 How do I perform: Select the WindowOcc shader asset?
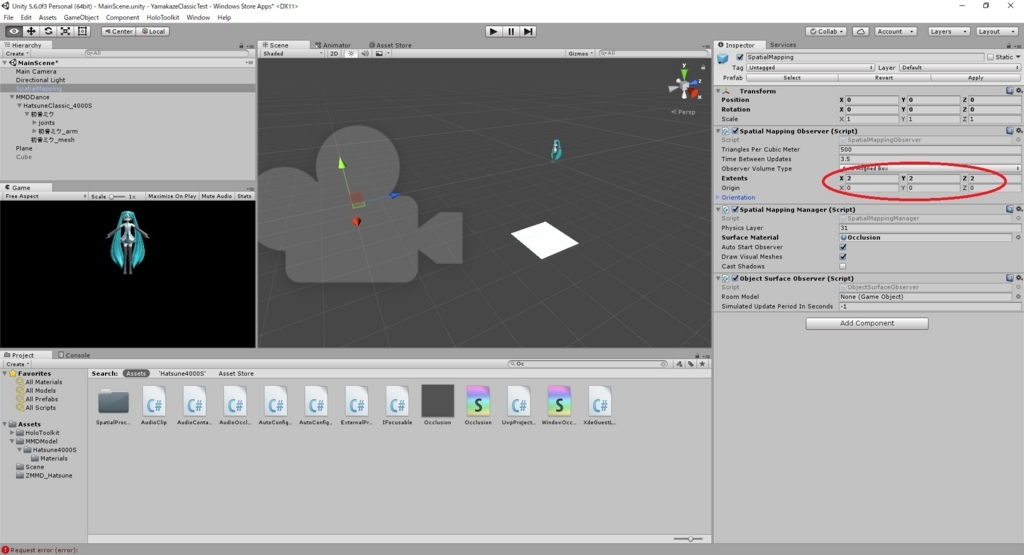pyautogui.click(x=559, y=406)
